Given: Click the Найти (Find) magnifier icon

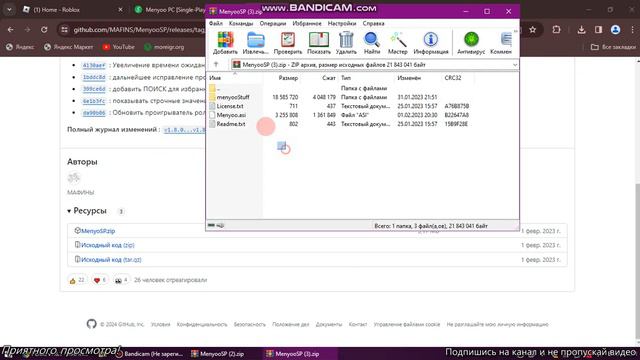Looking at the screenshot, I should point(372,43).
